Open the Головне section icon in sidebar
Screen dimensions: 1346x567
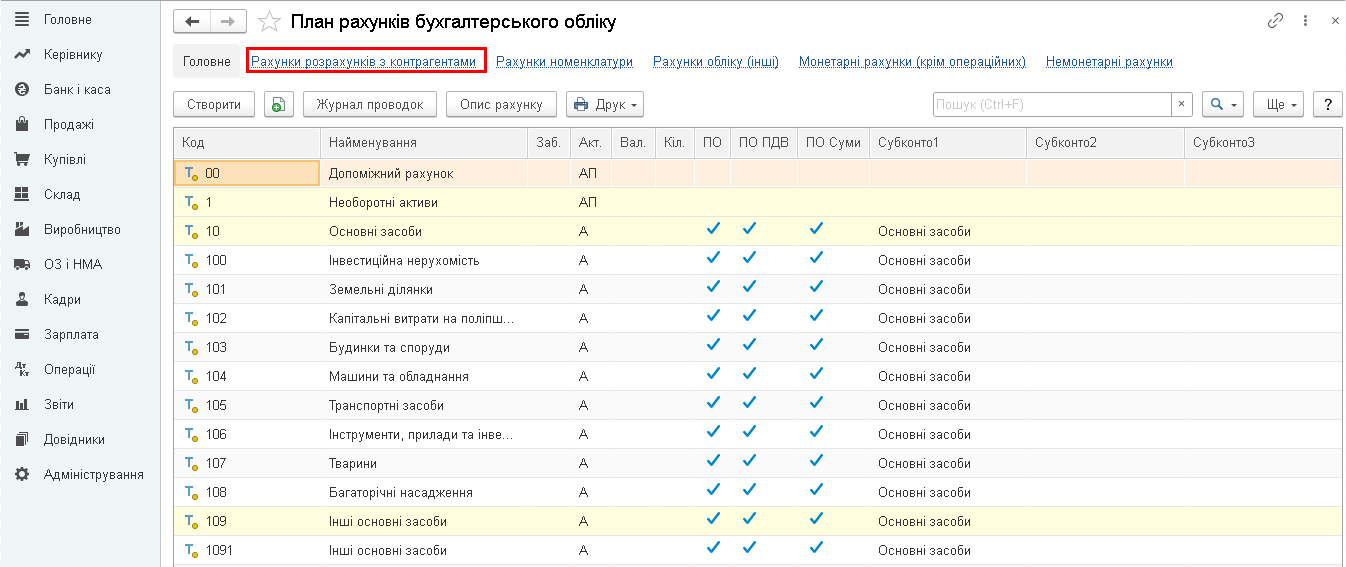pyautogui.click(x=22, y=19)
